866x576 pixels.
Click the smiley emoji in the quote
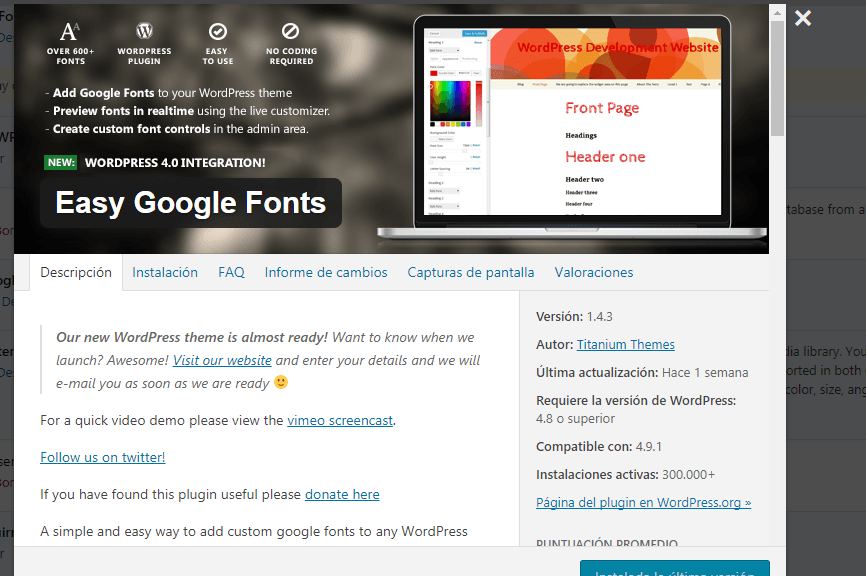point(281,382)
